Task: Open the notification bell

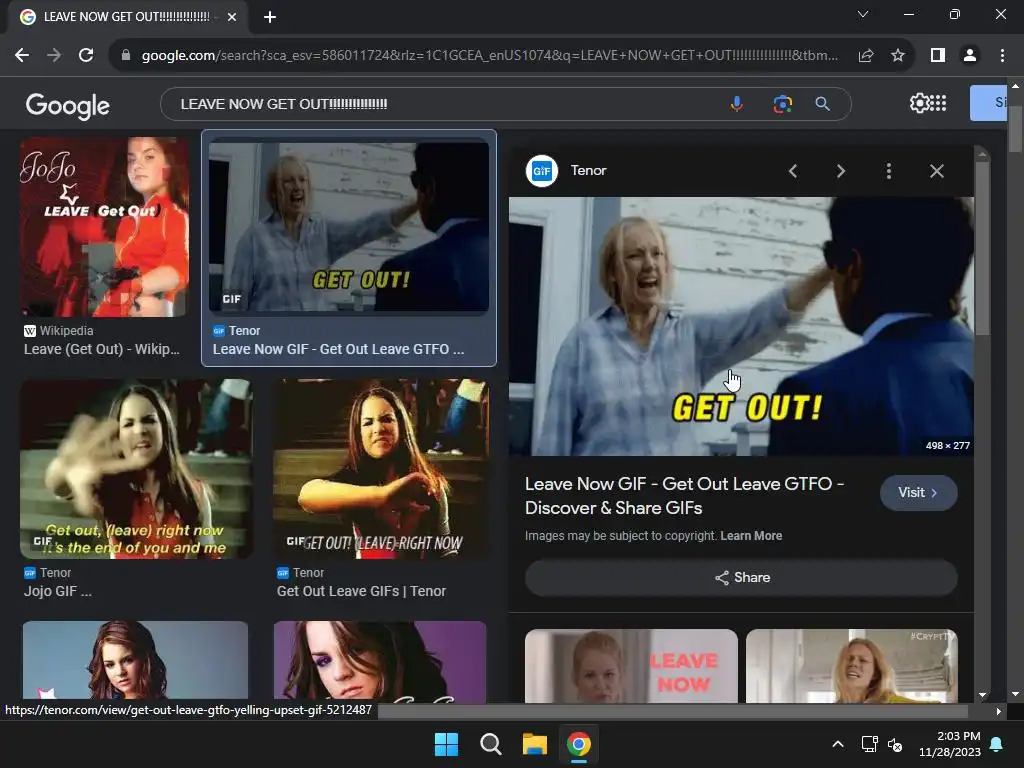Action: tap(997, 744)
